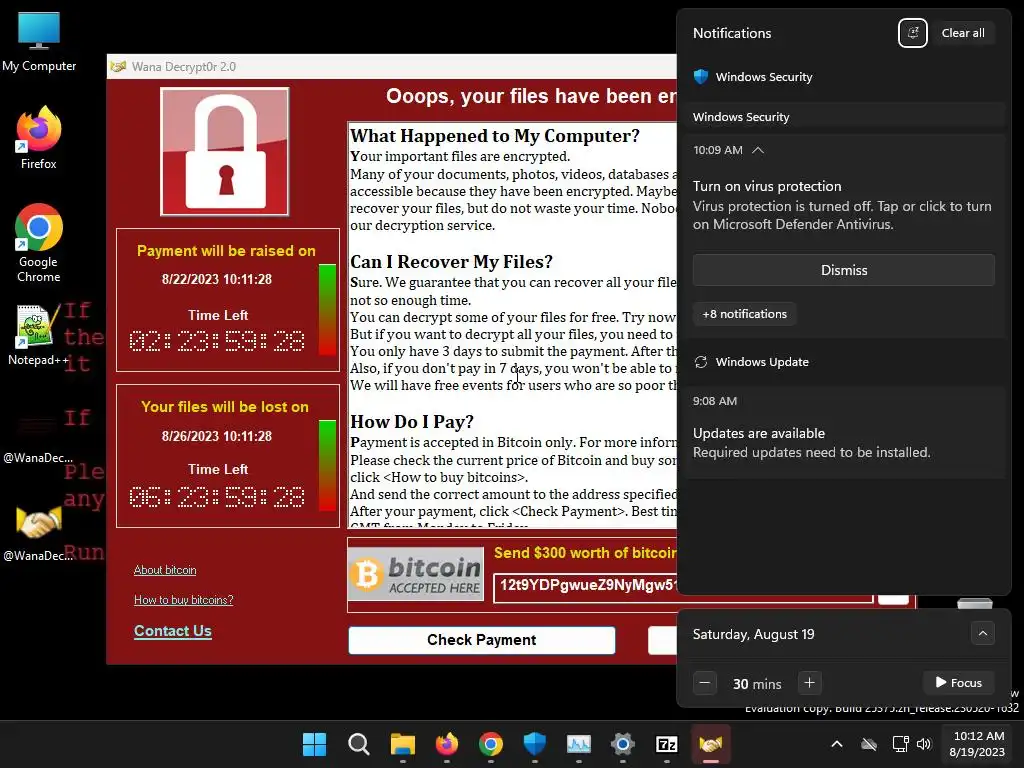Open File Explorer from the taskbar

click(x=402, y=744)
